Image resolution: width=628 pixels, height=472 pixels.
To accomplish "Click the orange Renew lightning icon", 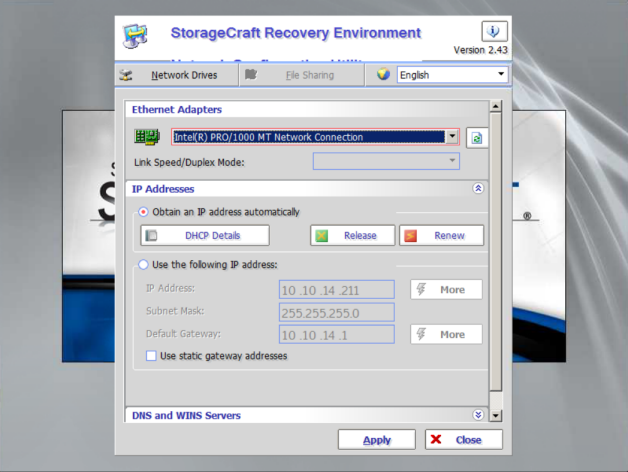I will [x=410, y=236].
